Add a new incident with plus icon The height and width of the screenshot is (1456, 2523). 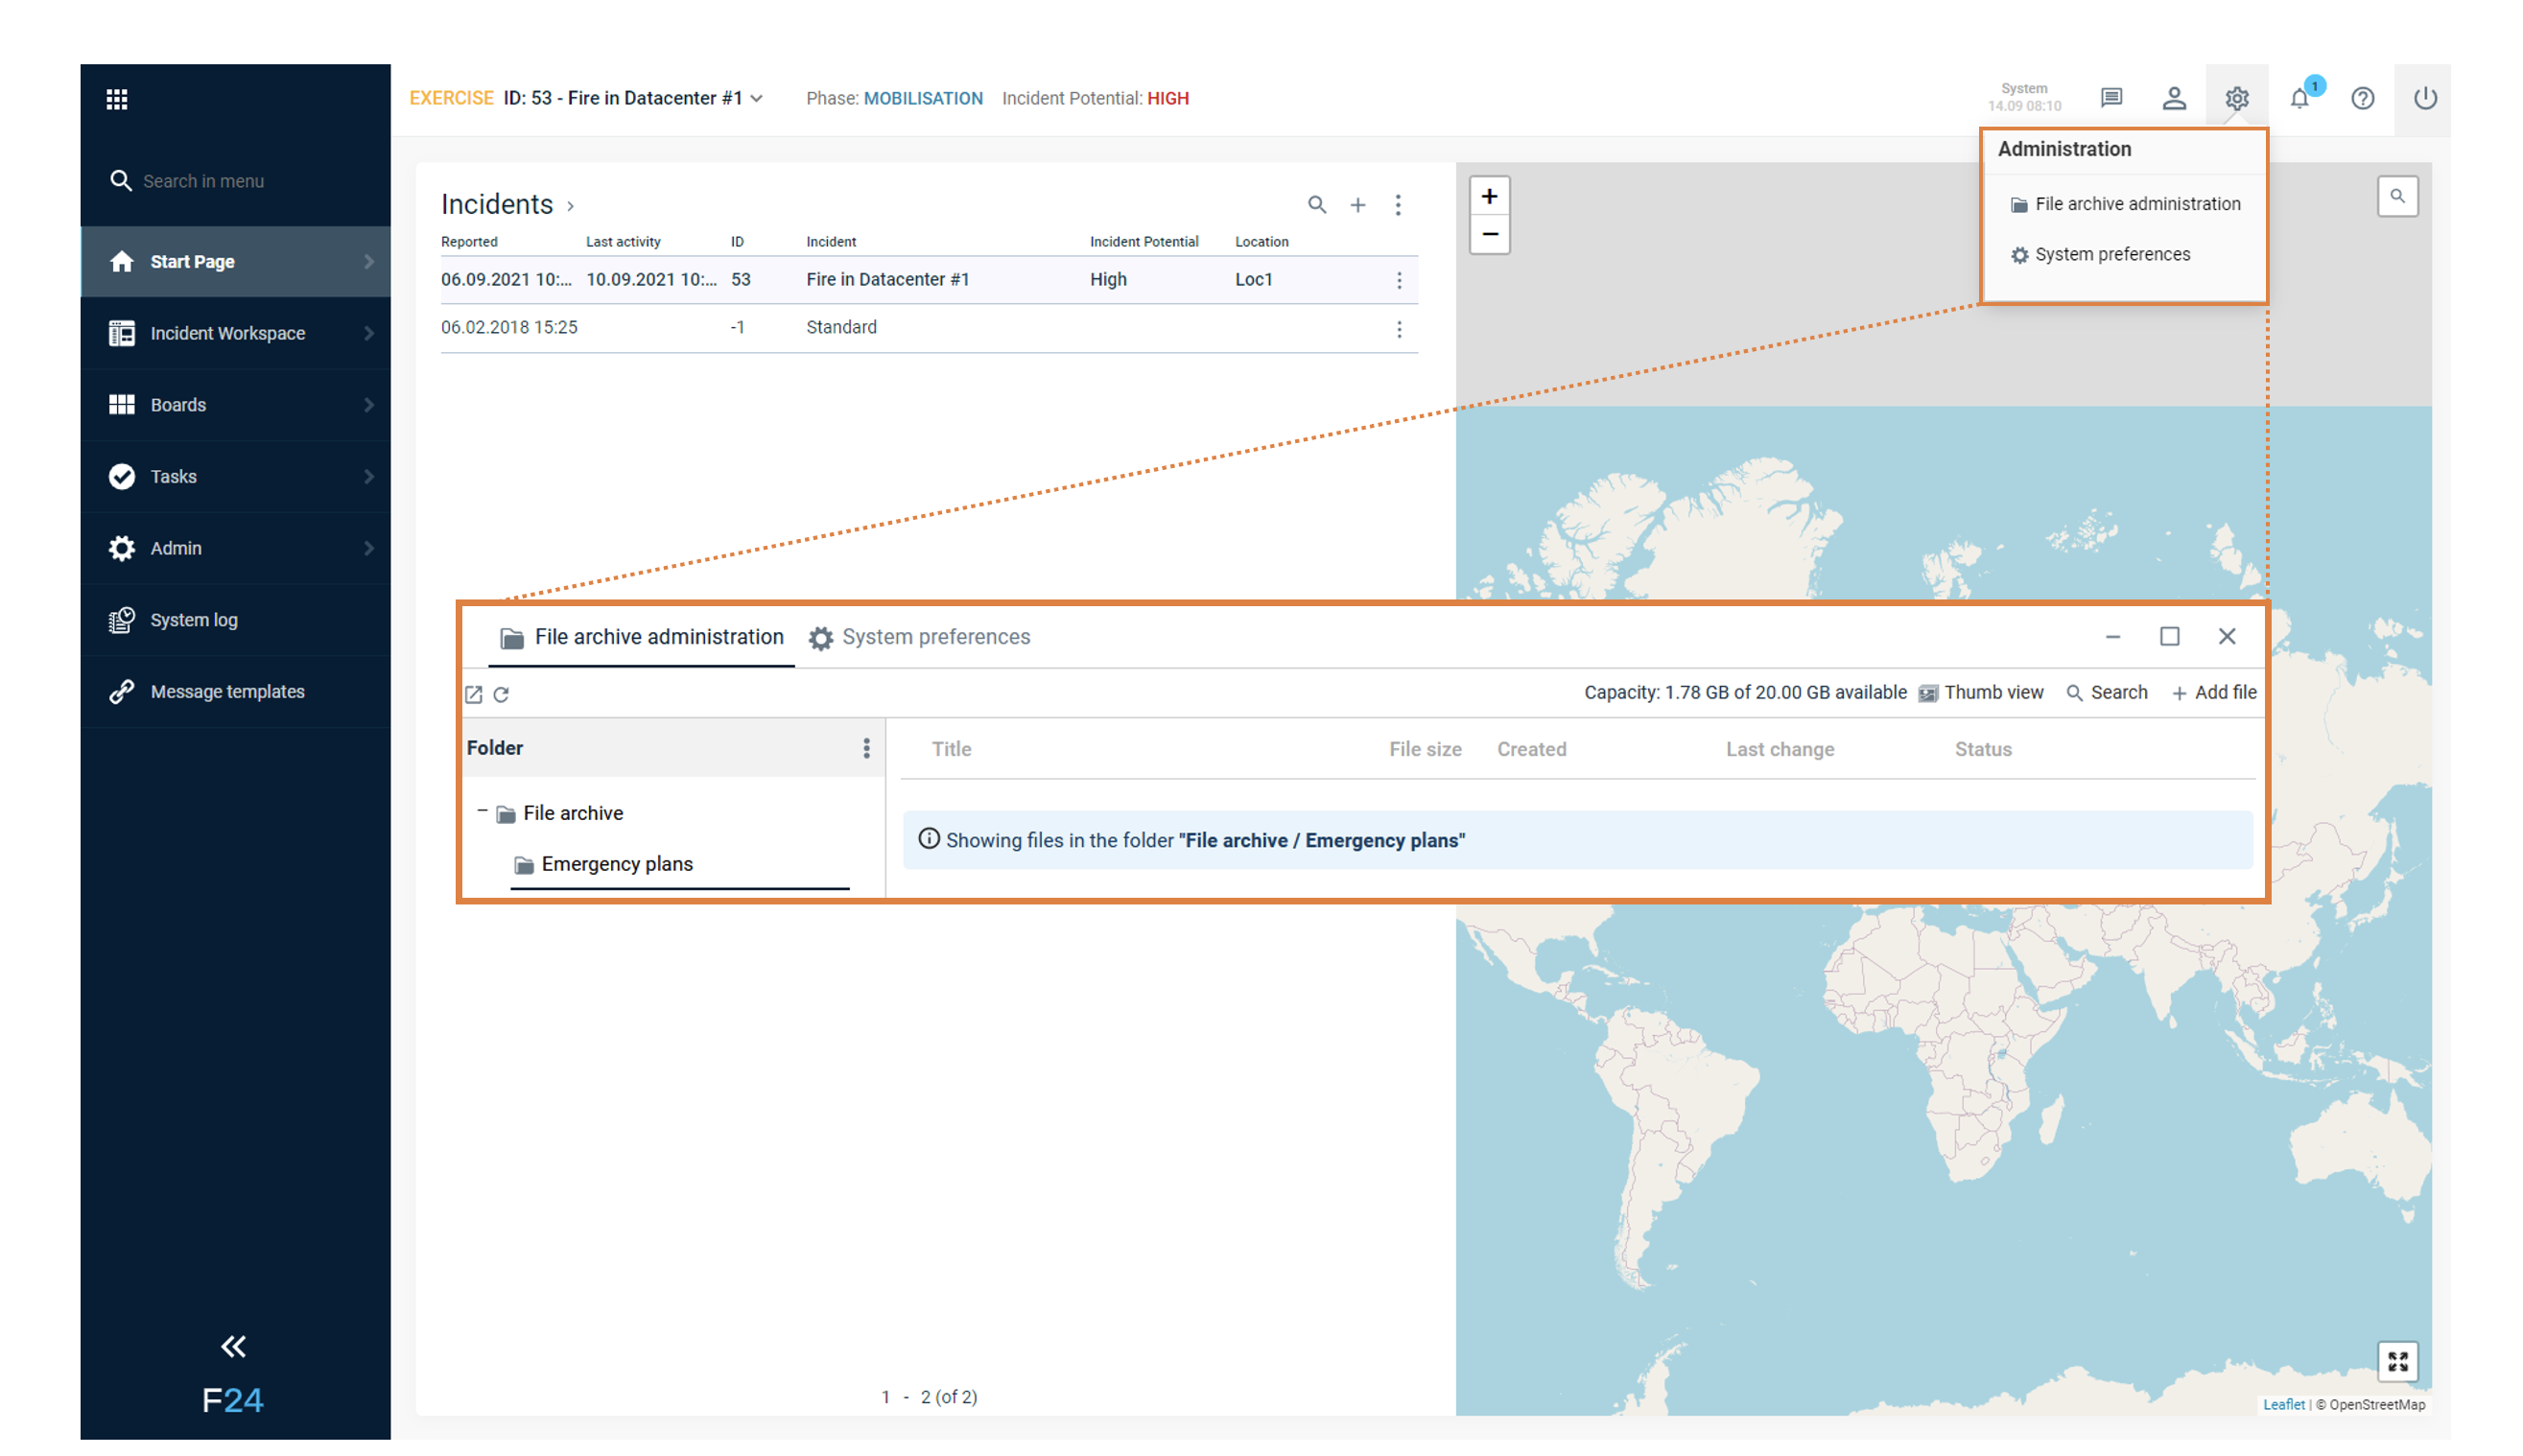point(1358,205)
